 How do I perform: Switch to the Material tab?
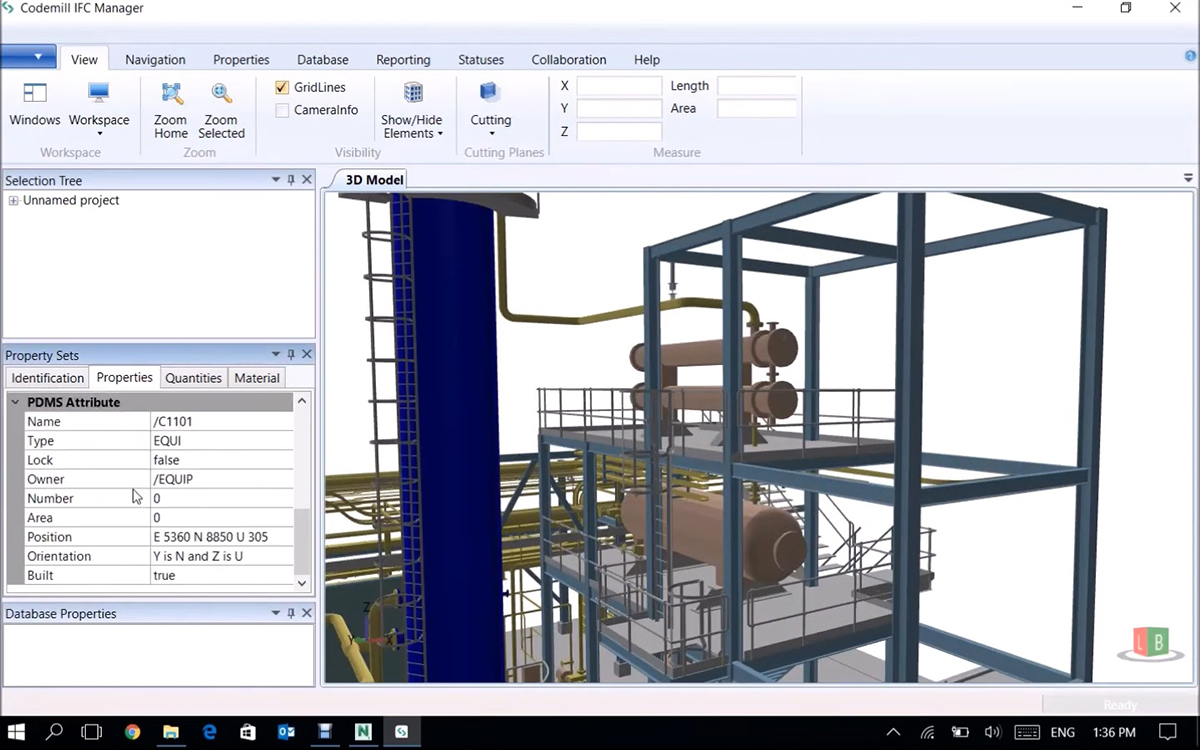(257, 378)
